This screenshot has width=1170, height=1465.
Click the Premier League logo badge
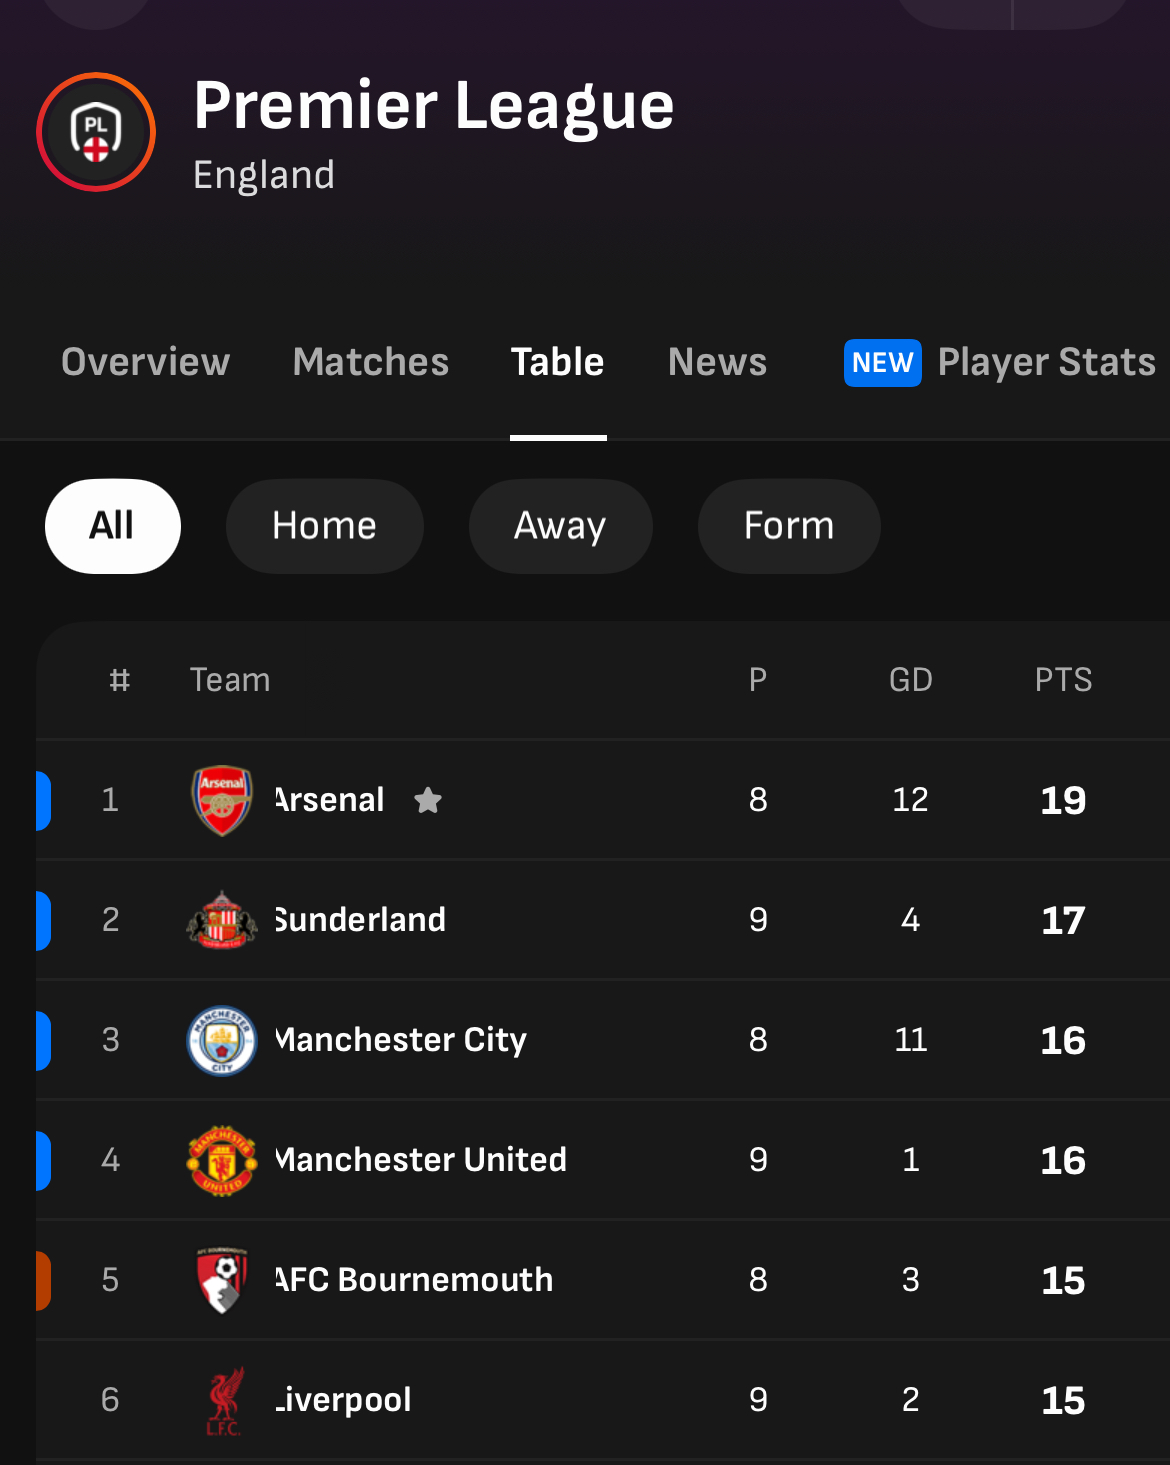coord(96,132)
